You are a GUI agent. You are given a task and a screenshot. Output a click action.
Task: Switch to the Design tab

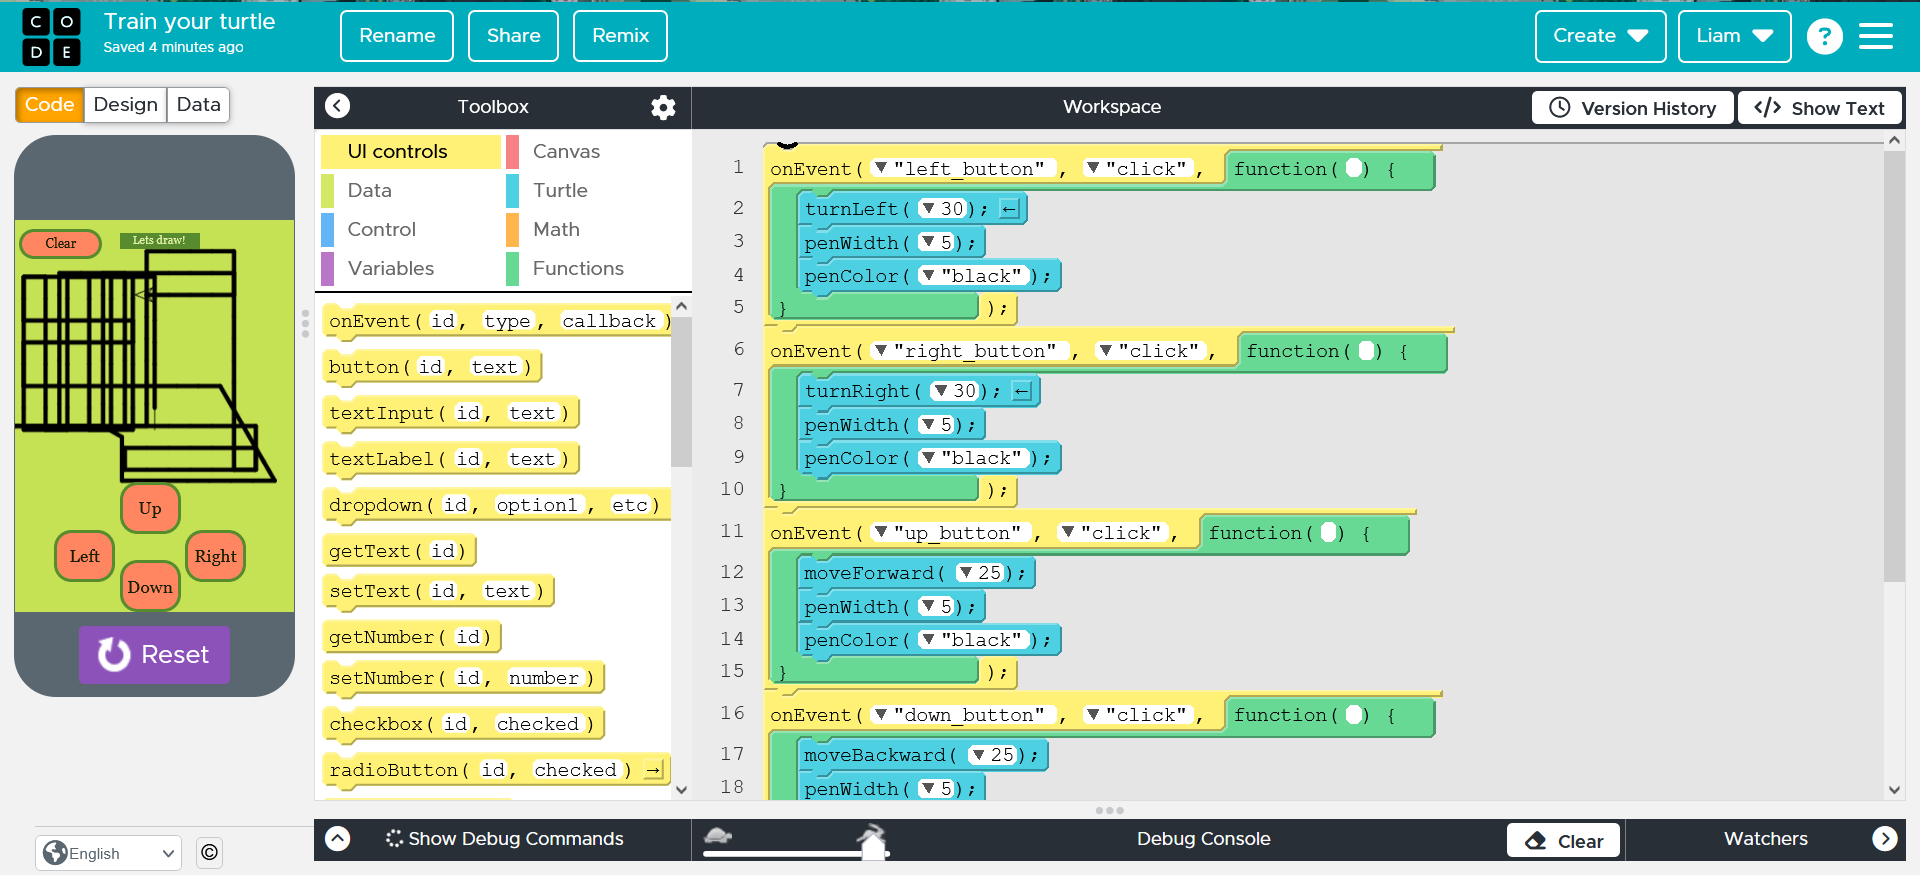(125, 105)
